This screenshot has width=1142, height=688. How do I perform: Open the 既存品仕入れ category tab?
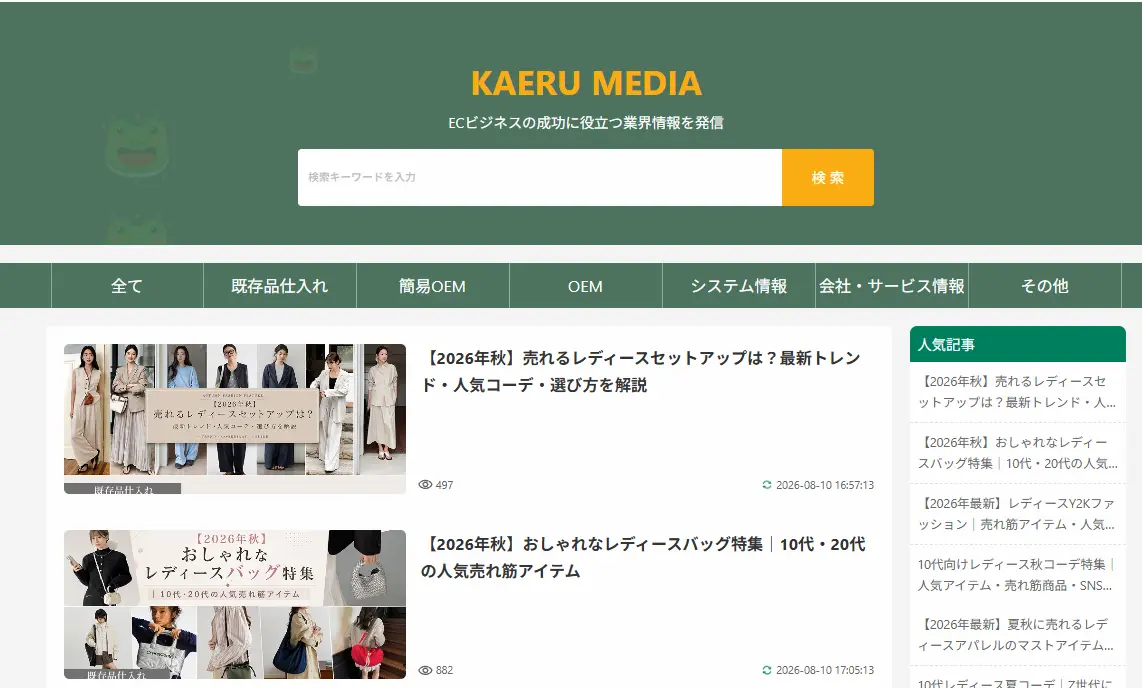[280, 285]
